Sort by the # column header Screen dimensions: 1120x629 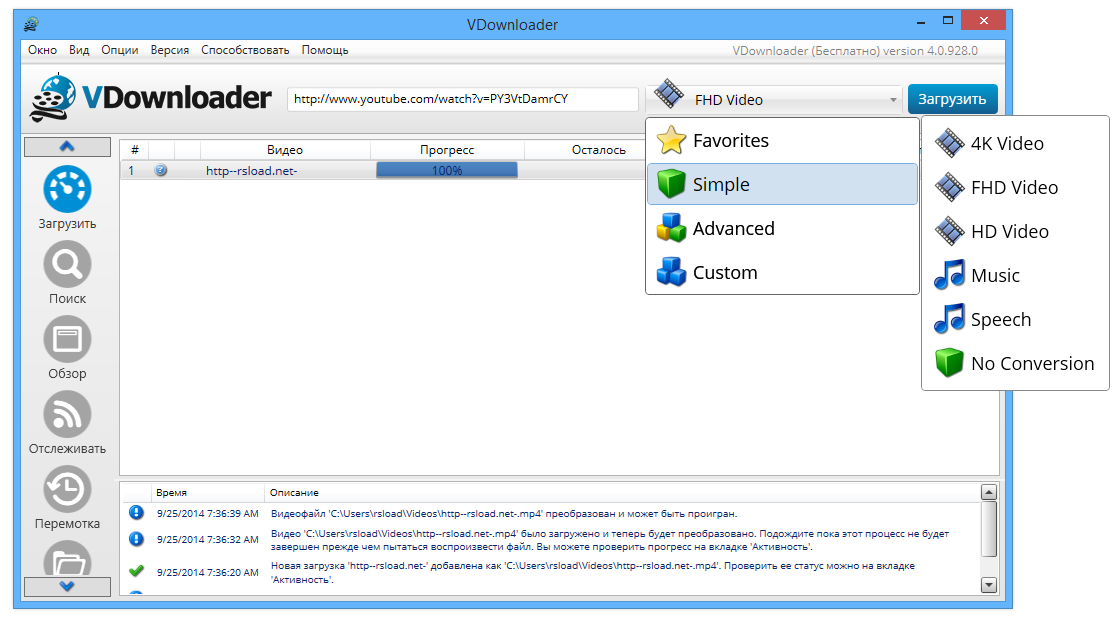click(x=134, y=150)
